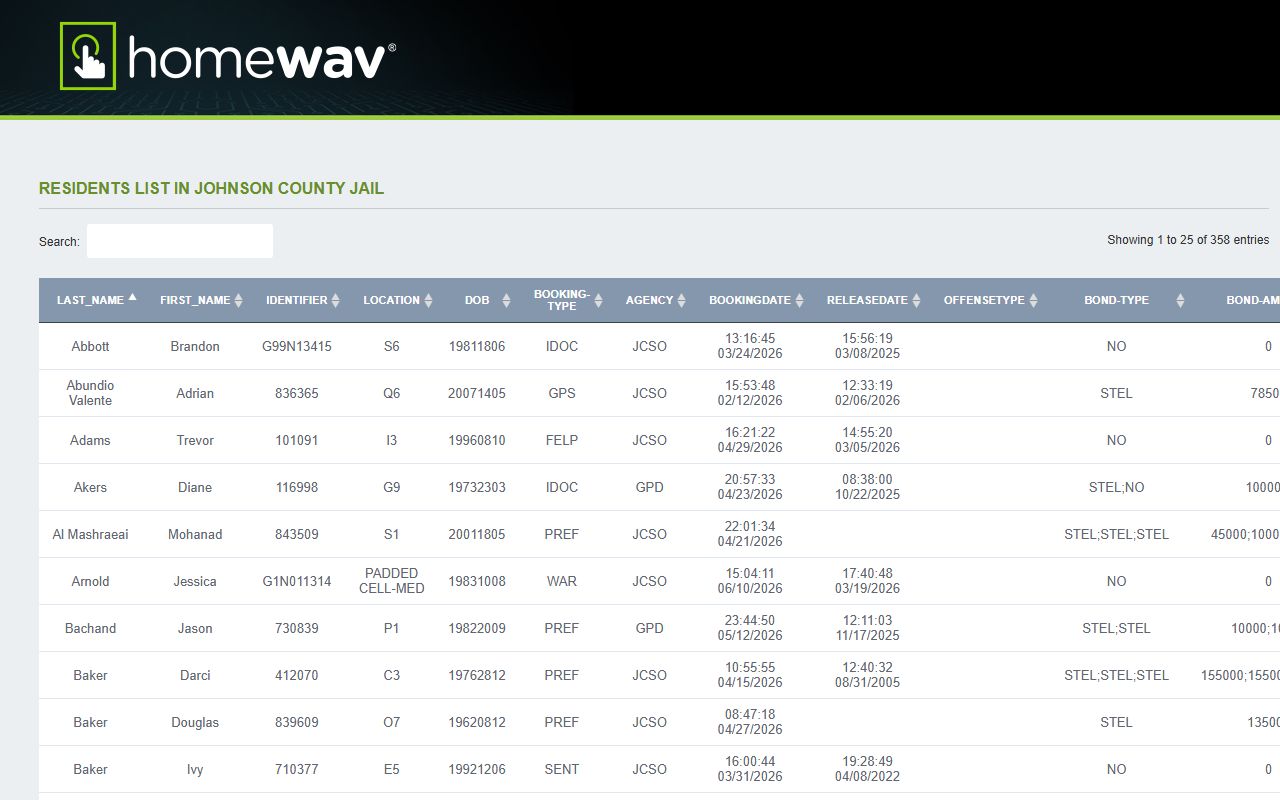This screenshot has height=800, width=1280.
Task: Select first name 'Brandon'
Action: (195, 346)
